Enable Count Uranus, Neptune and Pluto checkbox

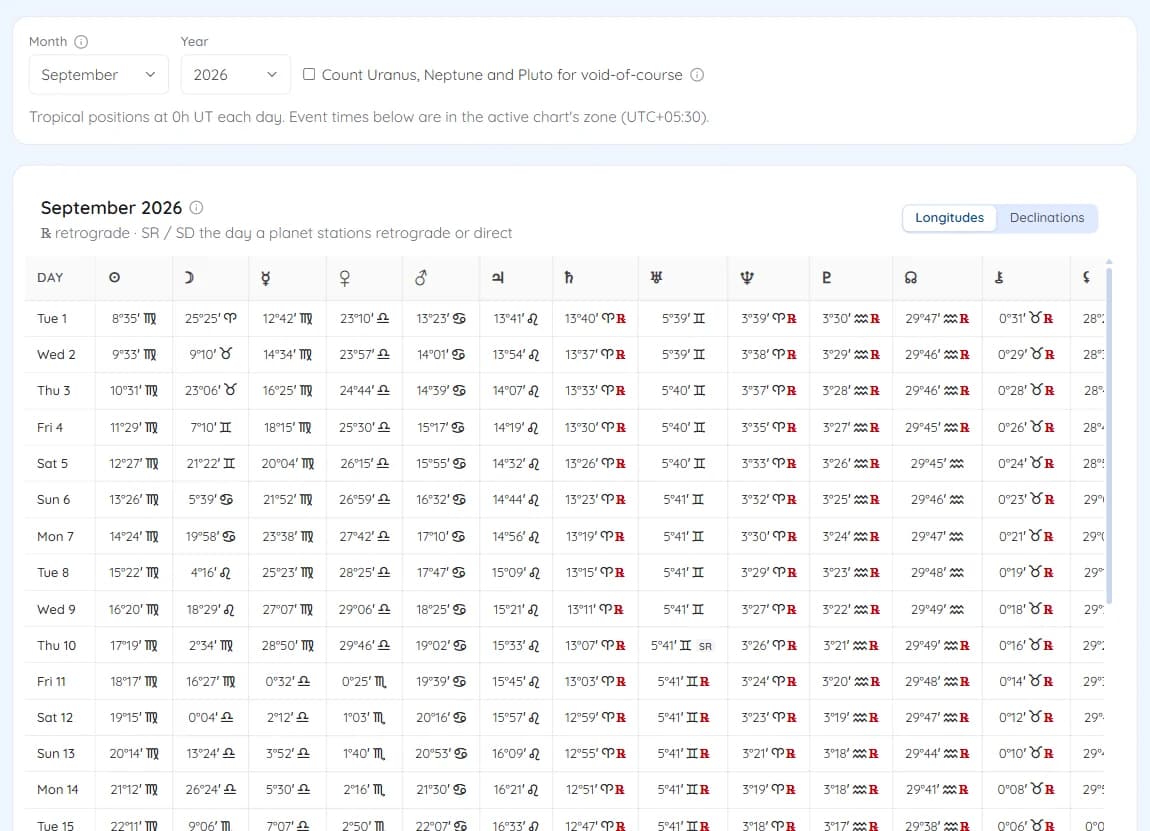[310, 74]
